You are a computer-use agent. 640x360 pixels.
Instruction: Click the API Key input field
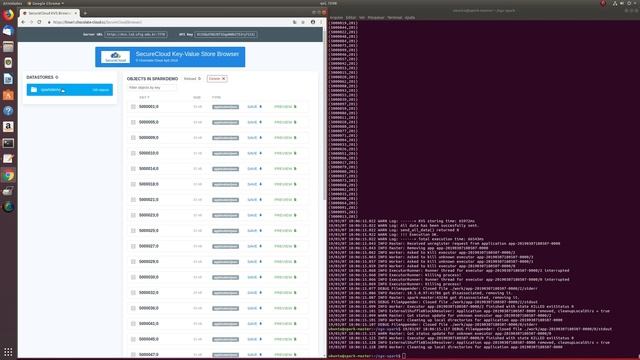tap(226, 35)
